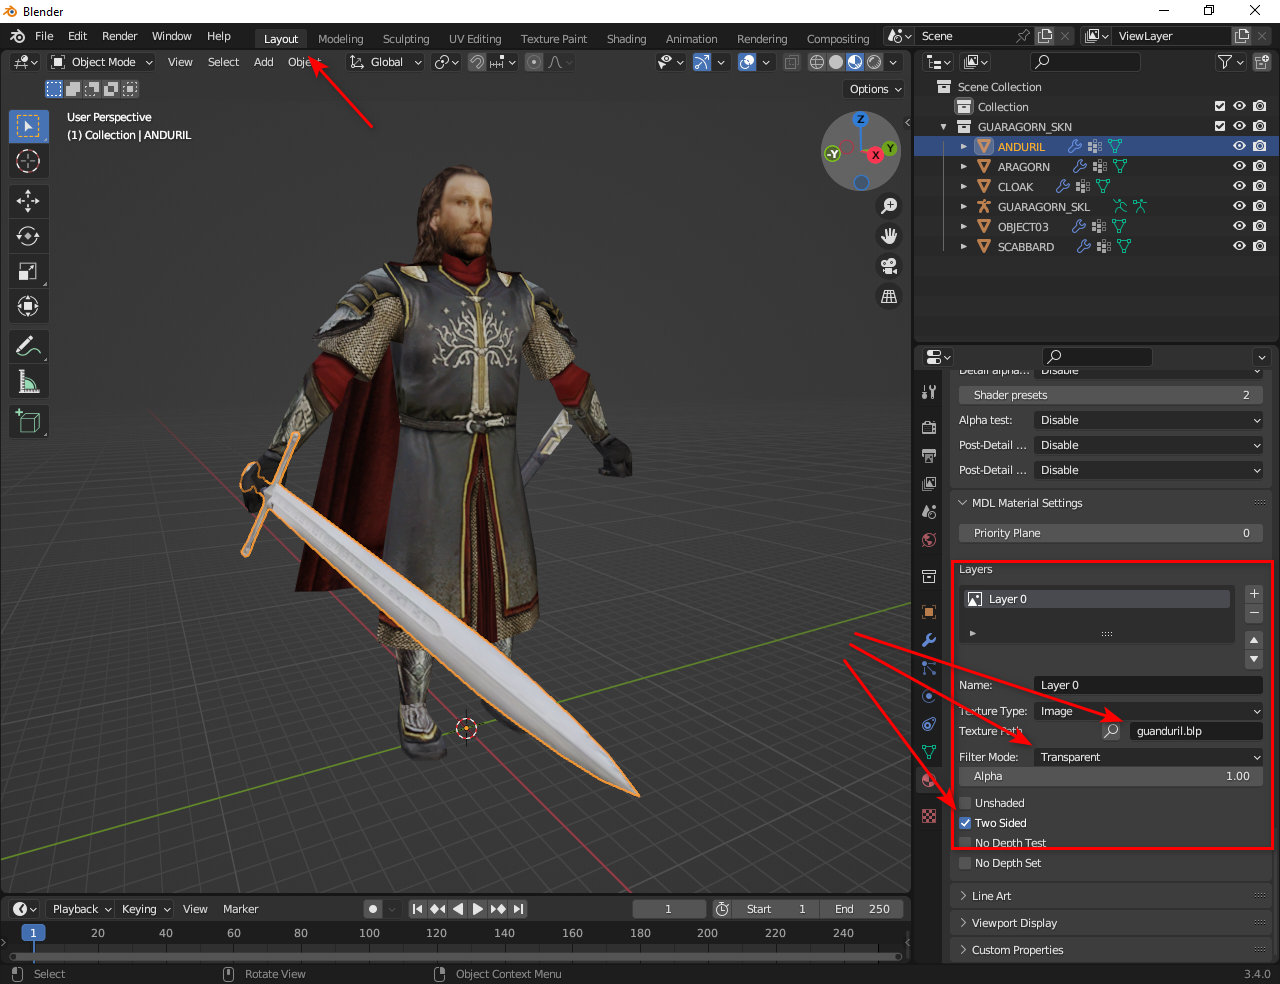The height and width of the screenshot is (984, 1280).
Task: Open the Output properties tab
Action: click(x=929, y=456)
